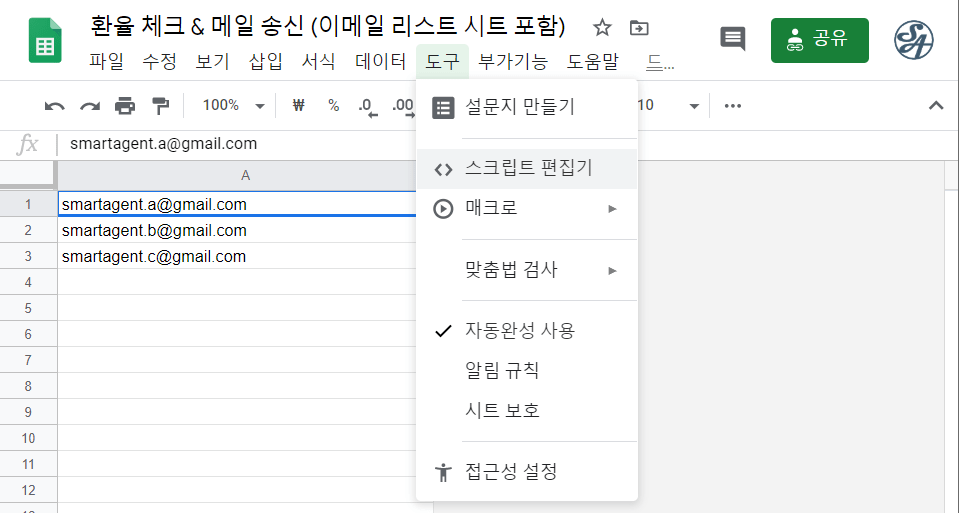This screenshot has height=513, width=959.
Task: Select 접근성 설정 menu entry
Action: [527, 471]
